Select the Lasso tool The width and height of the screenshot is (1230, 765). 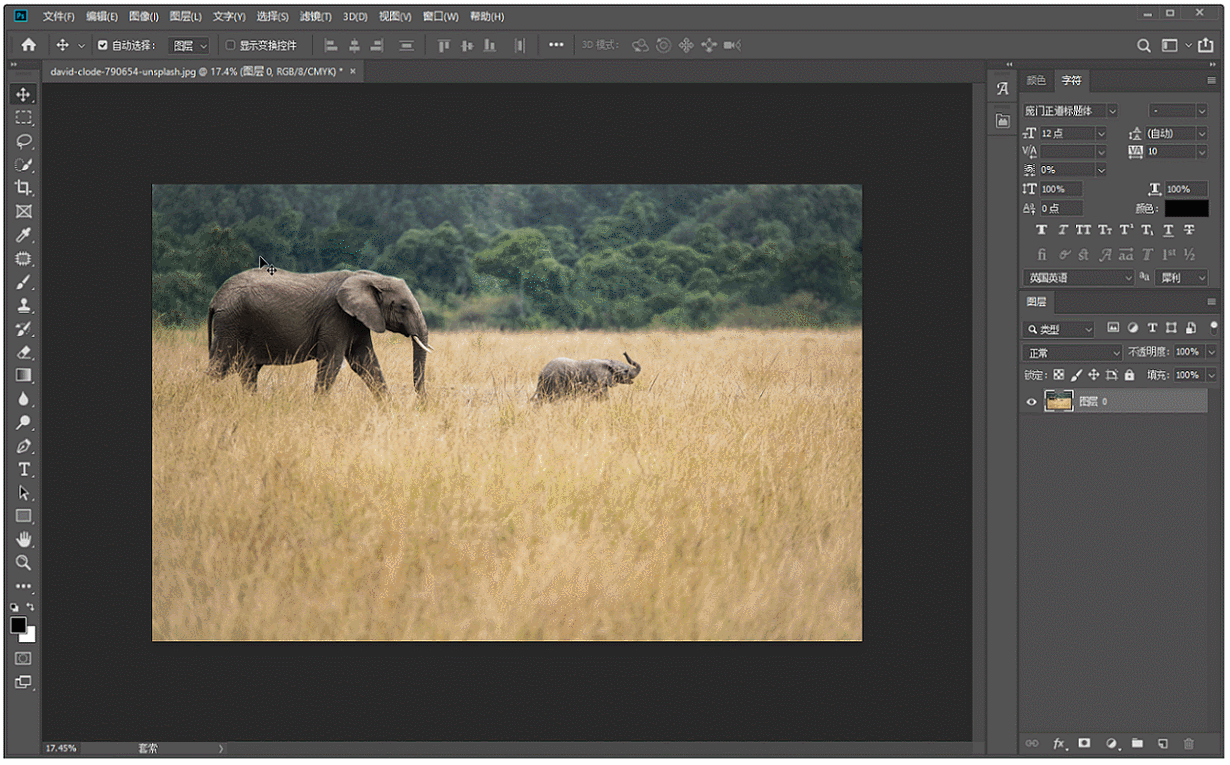23,141
